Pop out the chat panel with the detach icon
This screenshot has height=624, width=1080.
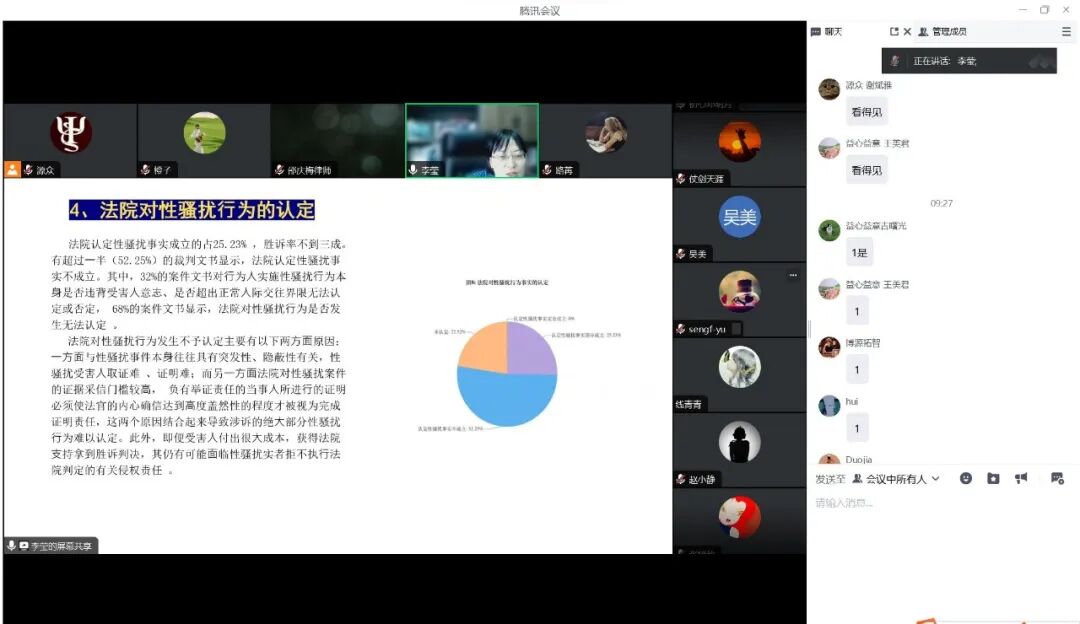(x=895, y=31)
